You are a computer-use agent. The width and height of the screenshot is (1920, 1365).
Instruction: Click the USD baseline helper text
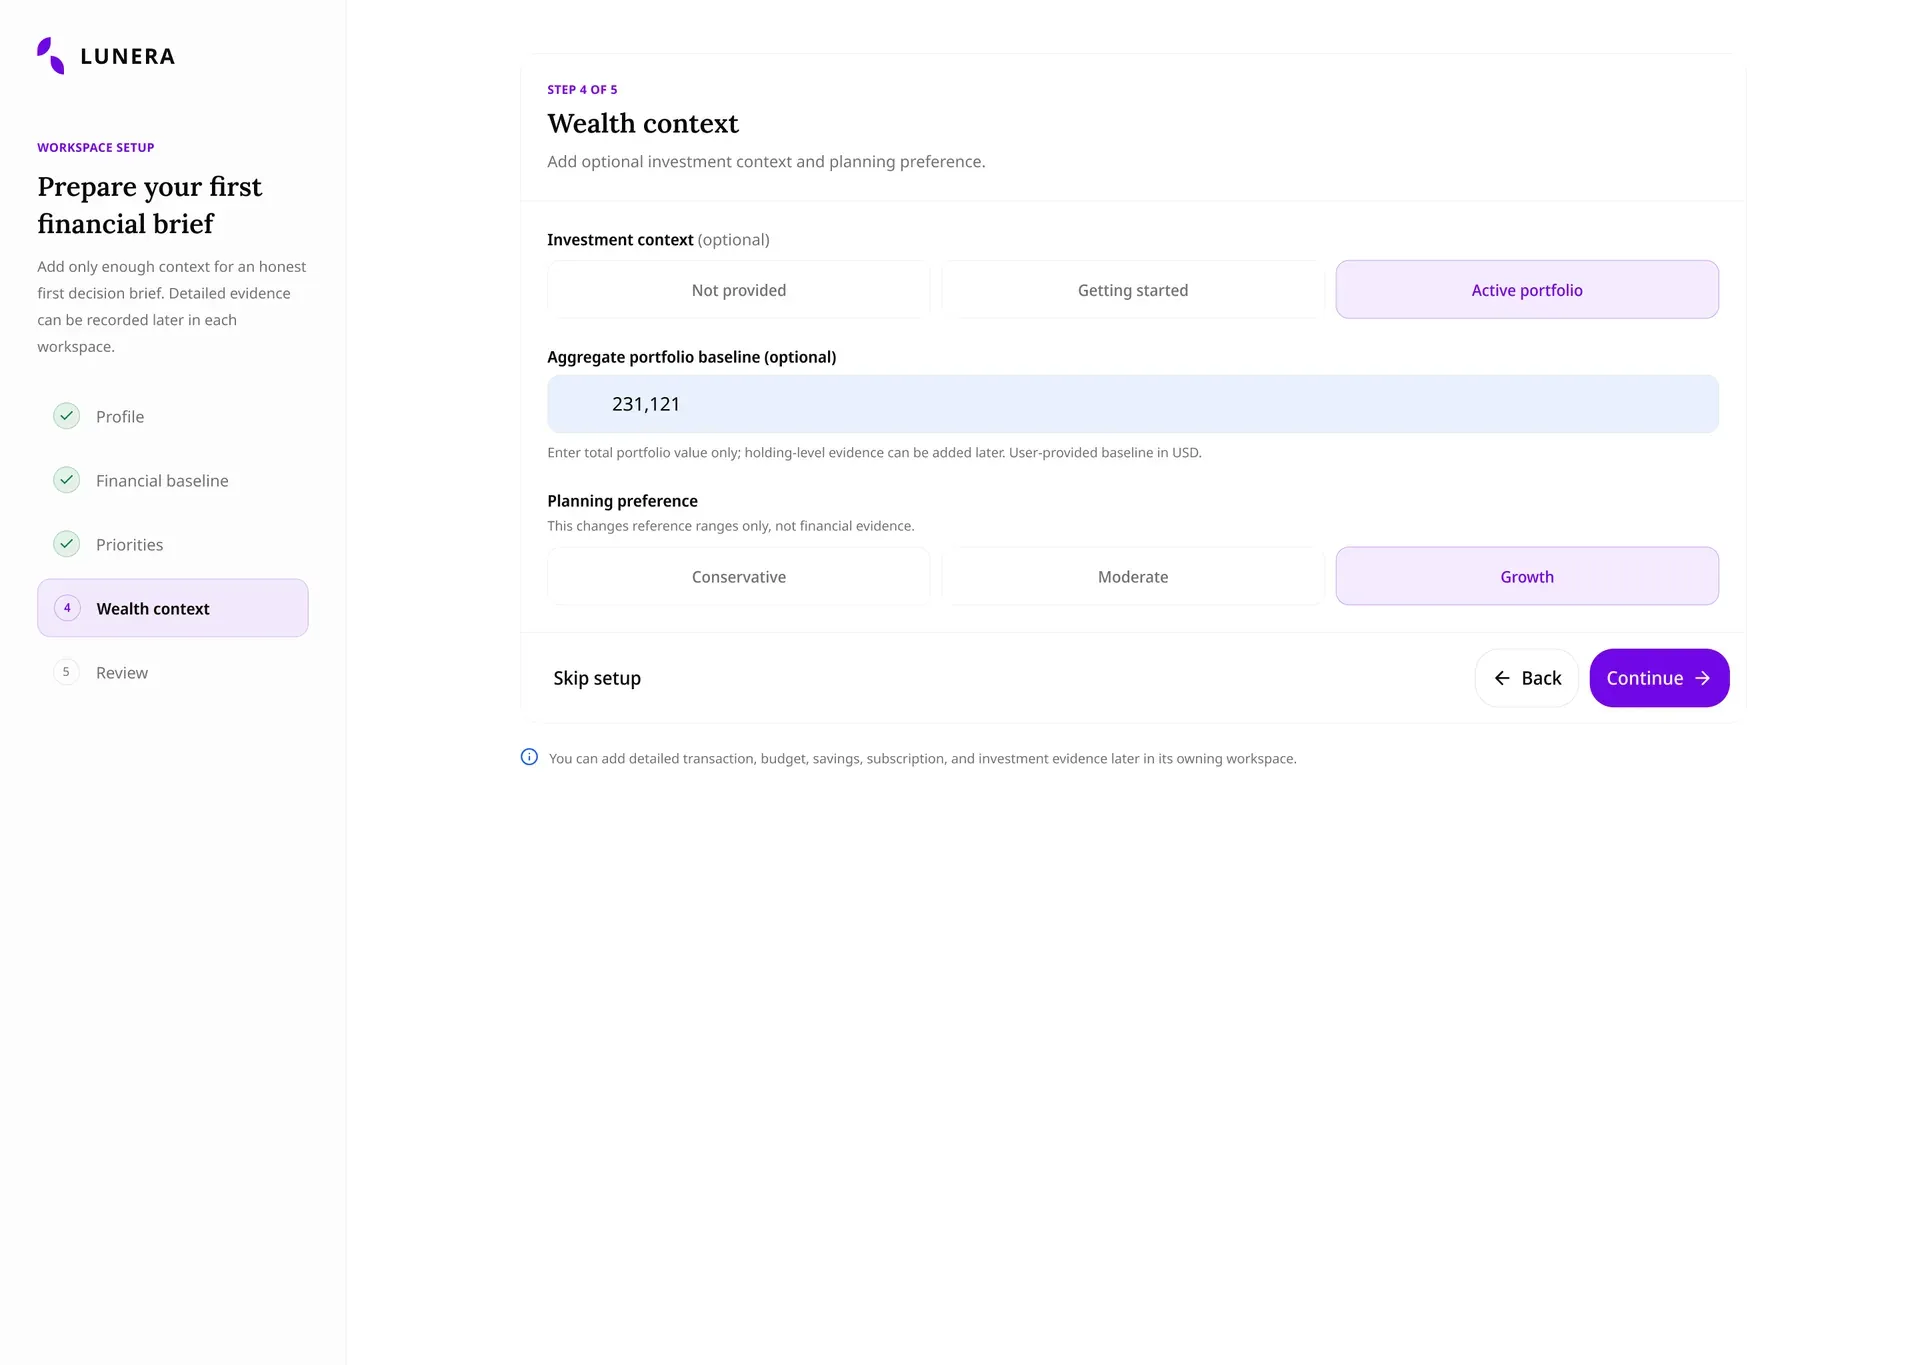click(874, 453)
